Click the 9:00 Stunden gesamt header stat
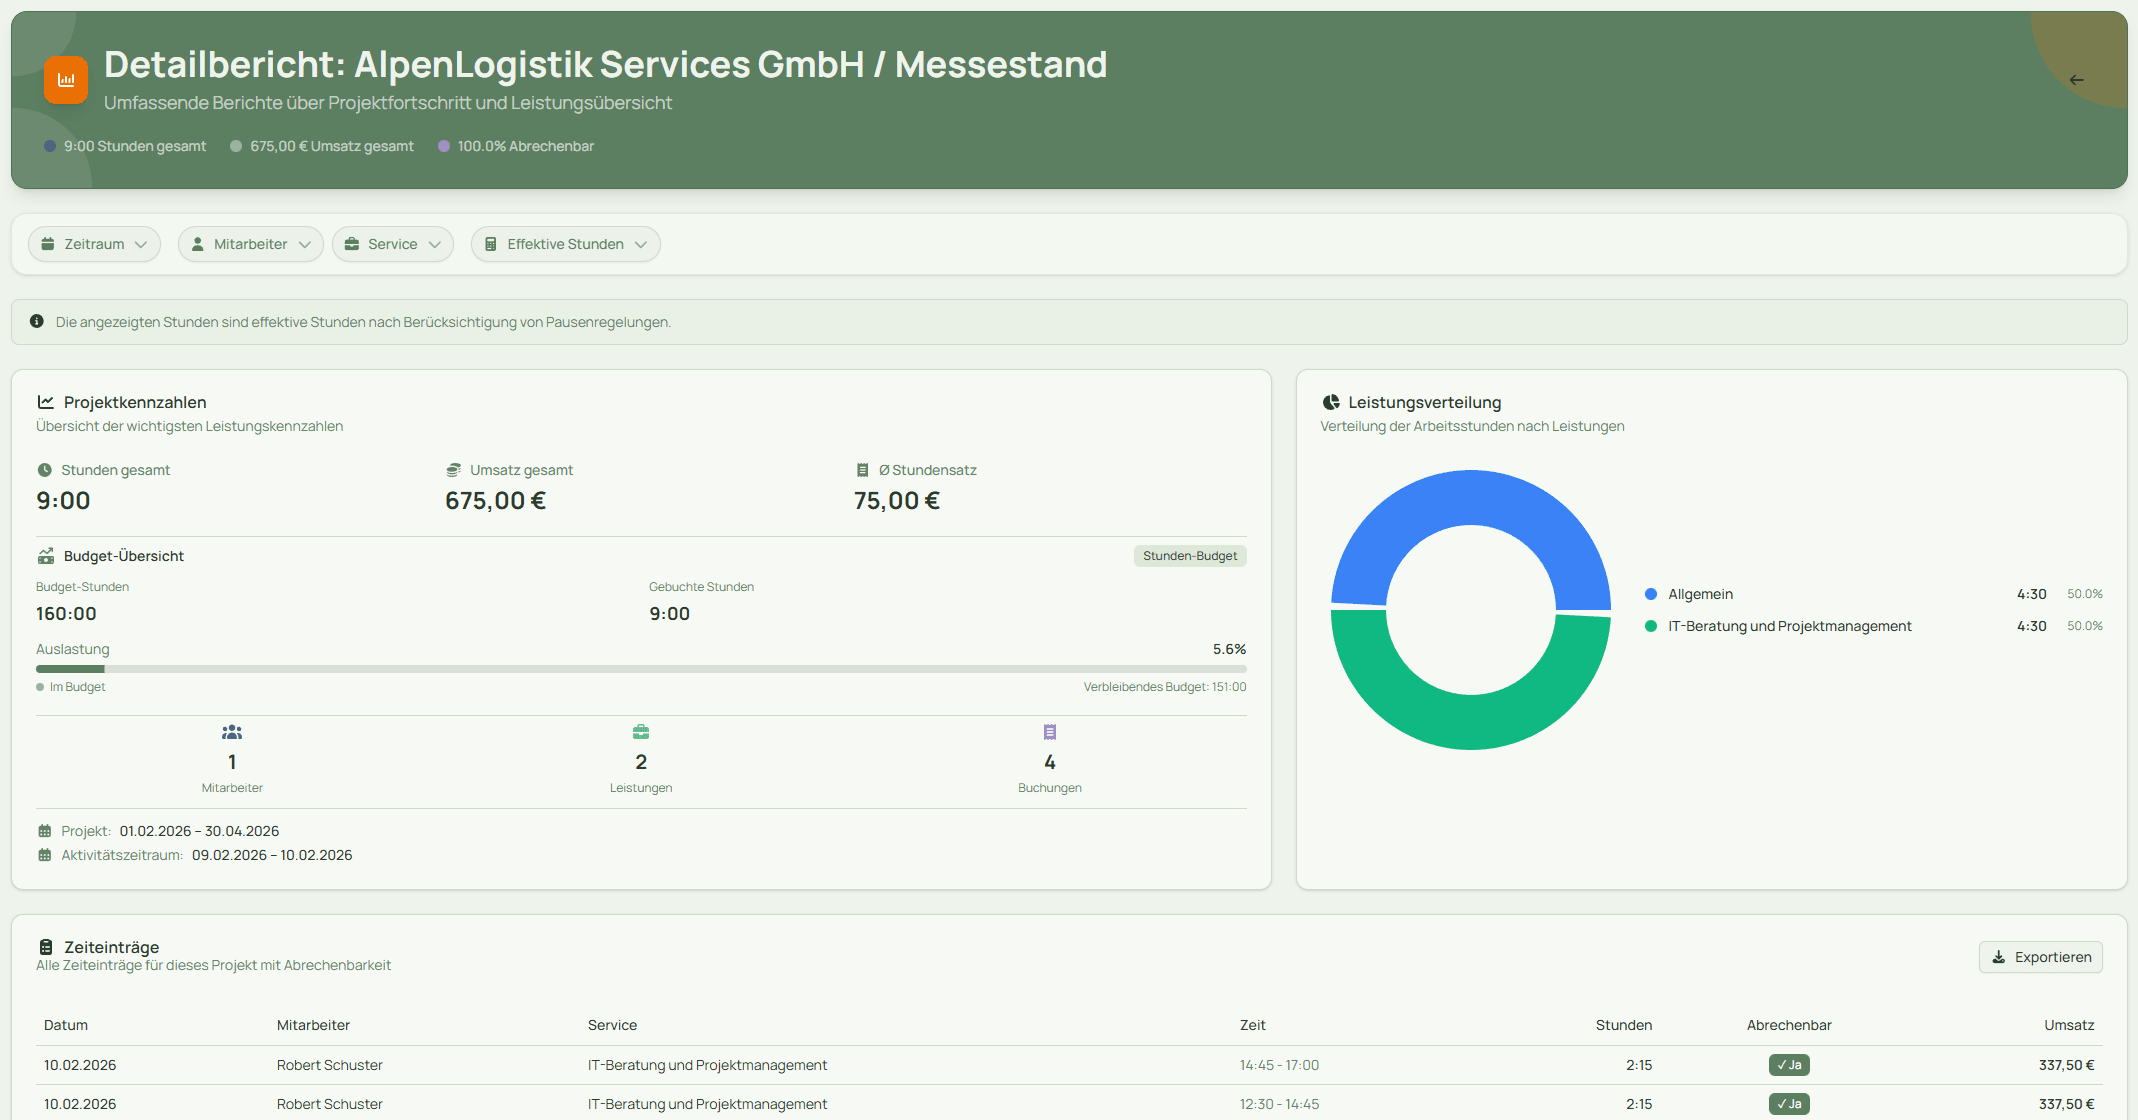The width and height of the screenshot is (2138, 1120). (125, 146)
